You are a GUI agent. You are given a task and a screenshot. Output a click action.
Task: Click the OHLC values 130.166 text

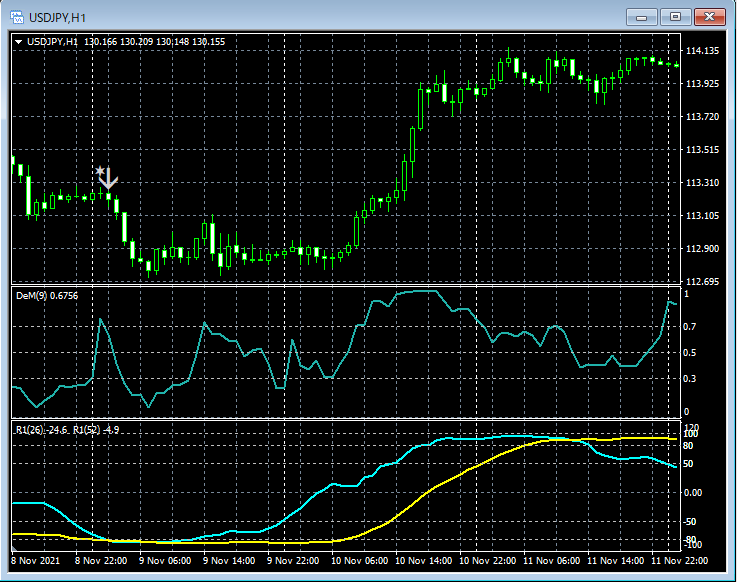(101, 42)
